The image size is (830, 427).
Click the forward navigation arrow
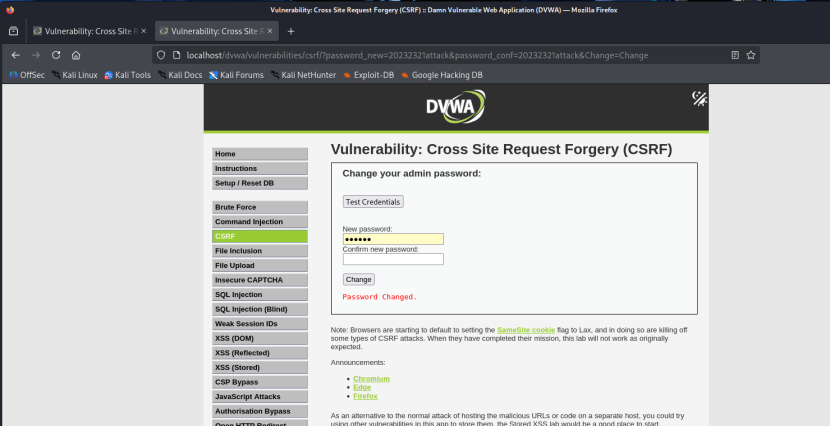[35, 55]
